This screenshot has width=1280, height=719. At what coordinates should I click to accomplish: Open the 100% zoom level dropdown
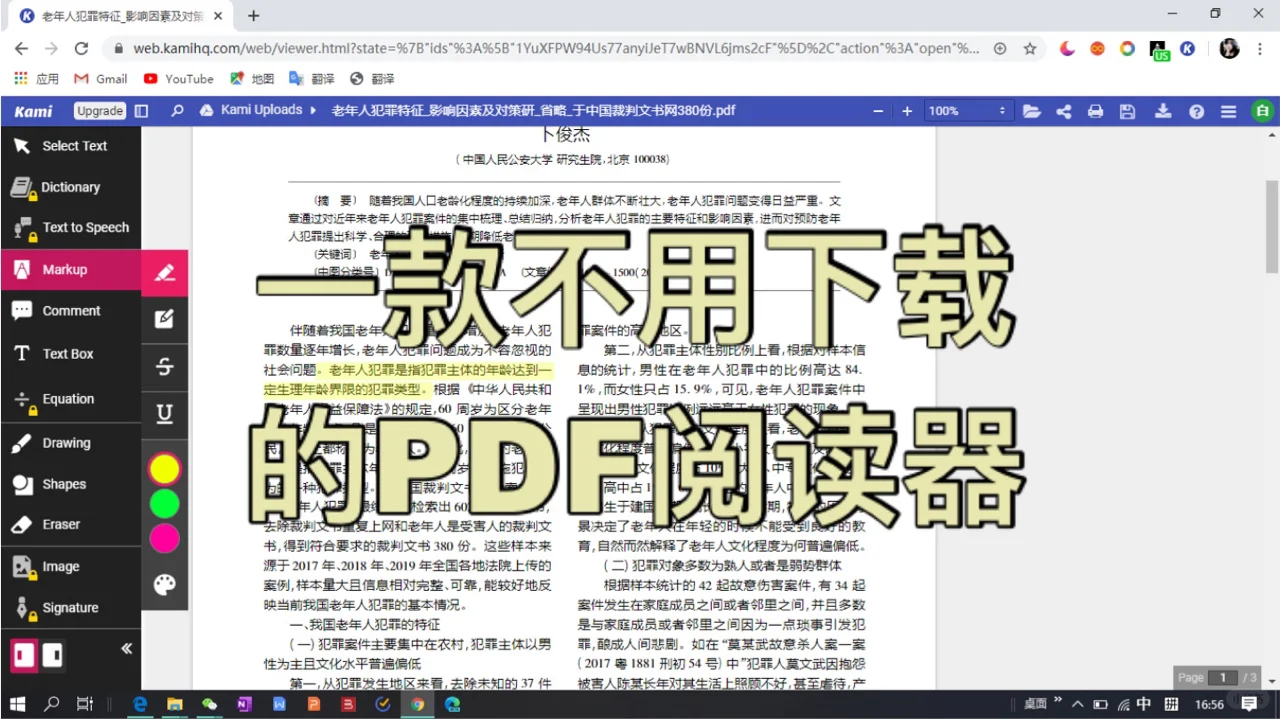tap(967, 111)
